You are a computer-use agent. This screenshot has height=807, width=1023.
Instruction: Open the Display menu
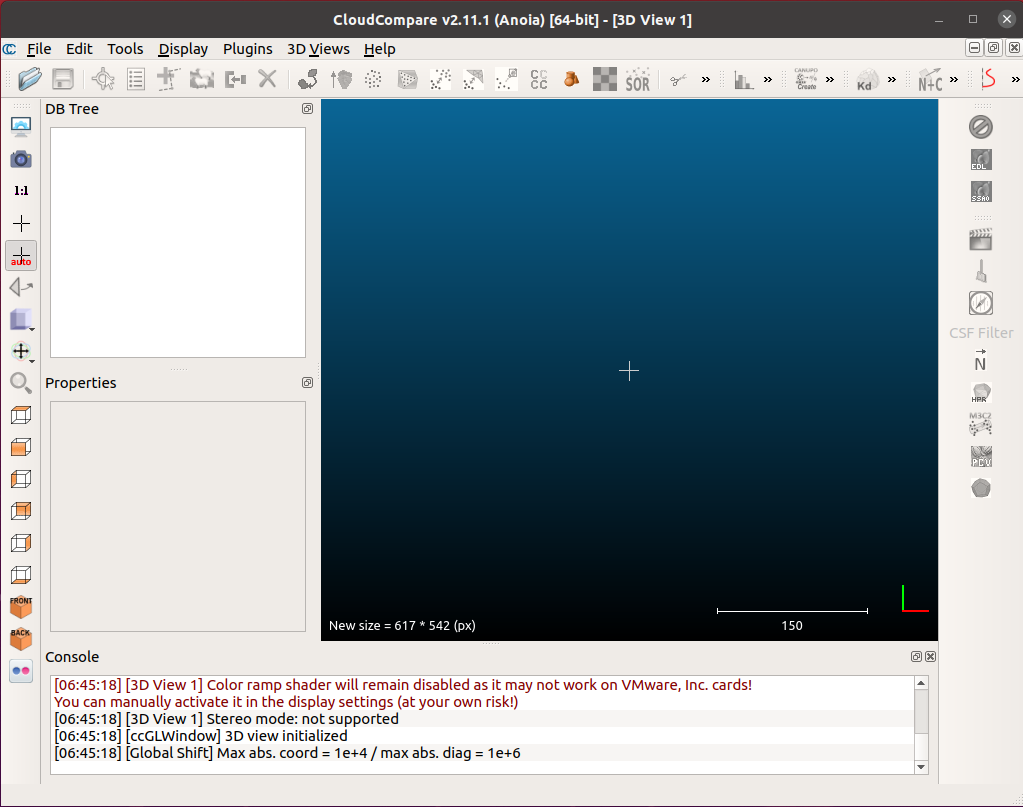click(183, 49)
